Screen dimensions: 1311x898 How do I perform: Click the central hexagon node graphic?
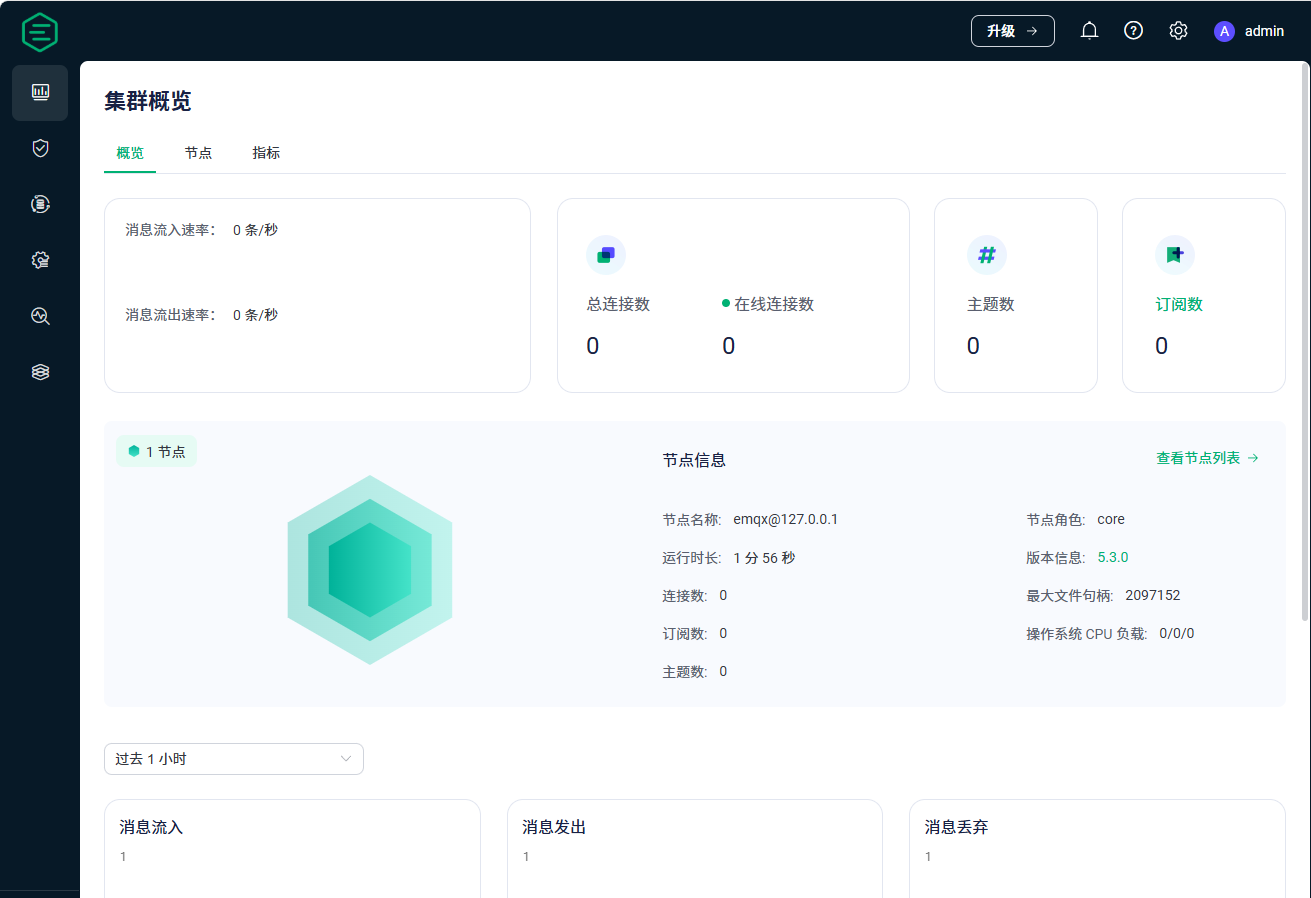pos(370,570)
